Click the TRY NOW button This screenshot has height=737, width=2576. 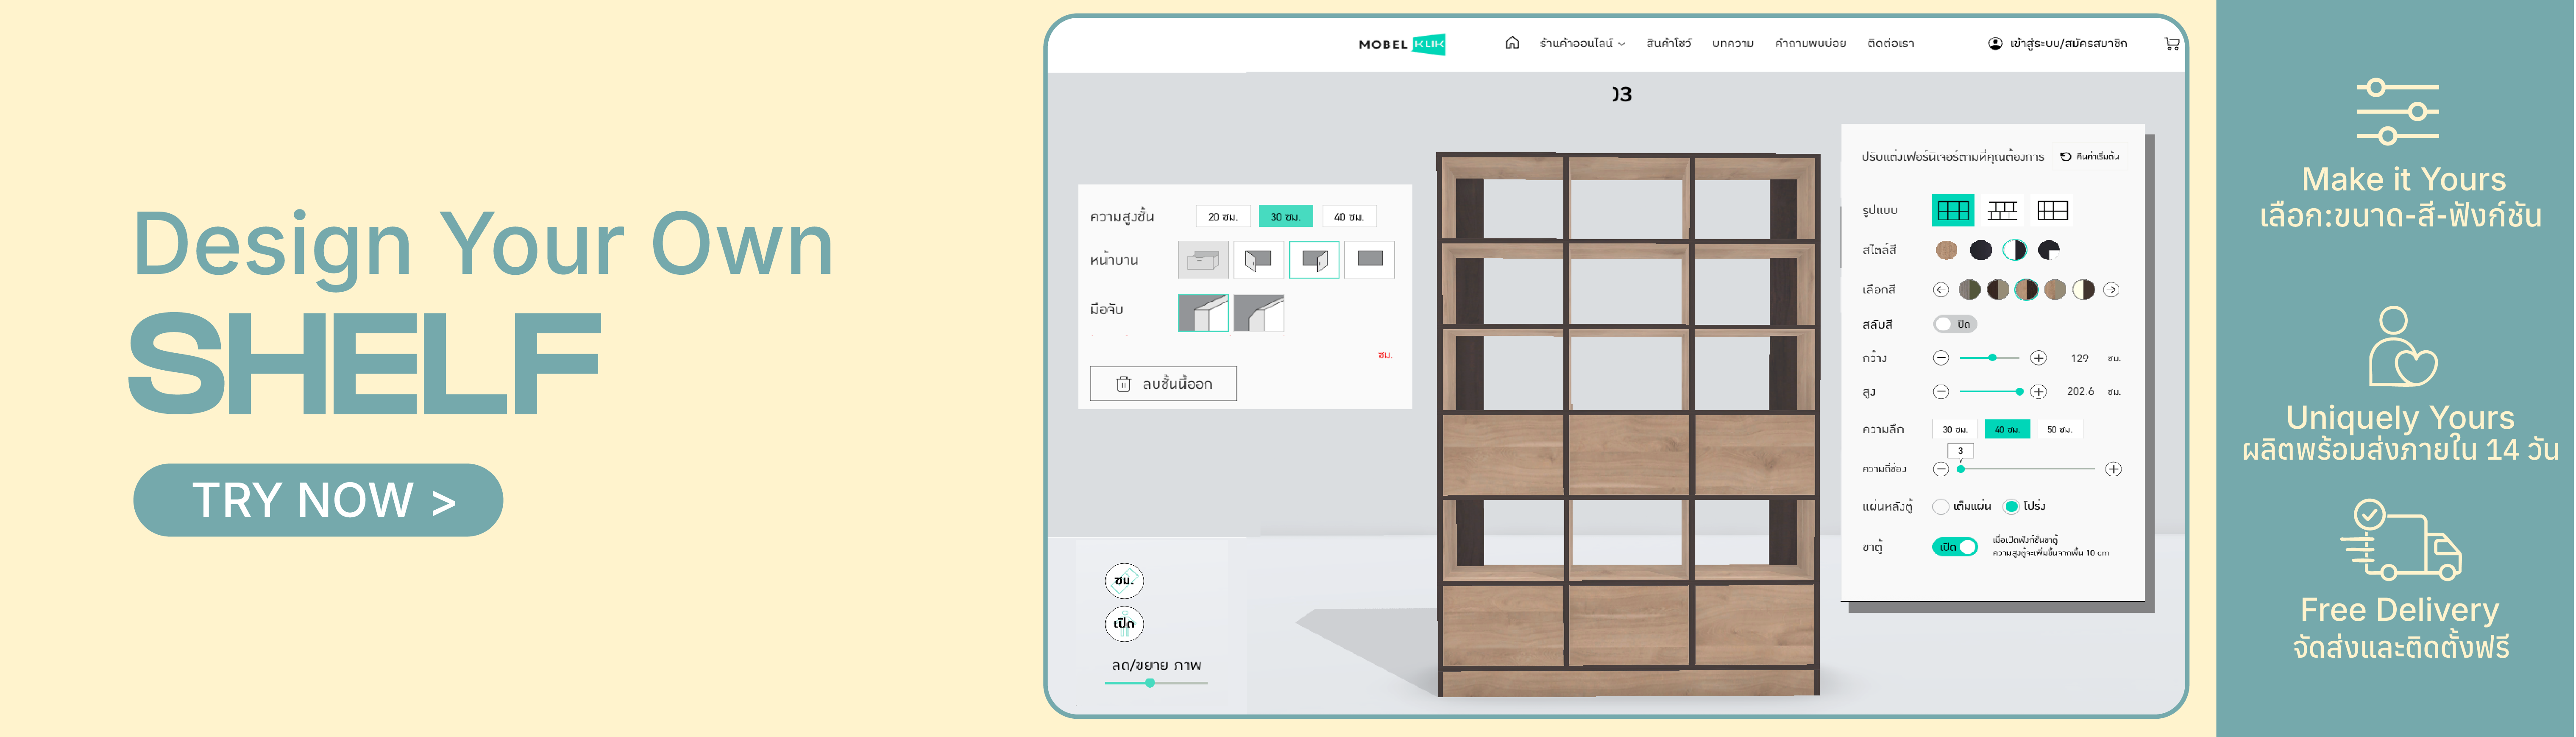318,500
